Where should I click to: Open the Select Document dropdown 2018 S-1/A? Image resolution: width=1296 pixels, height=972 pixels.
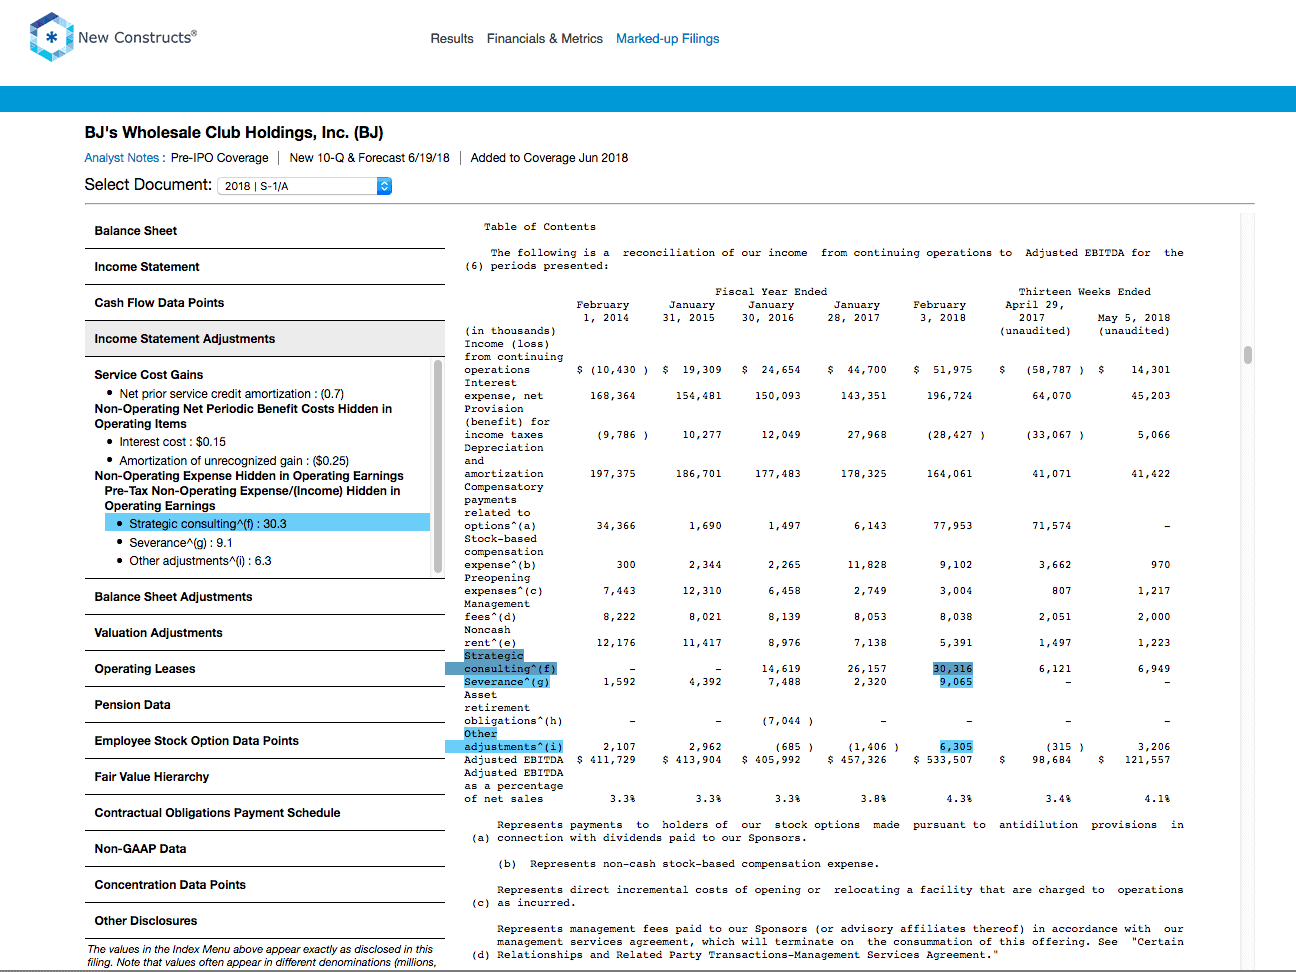[x=305, y=186]
